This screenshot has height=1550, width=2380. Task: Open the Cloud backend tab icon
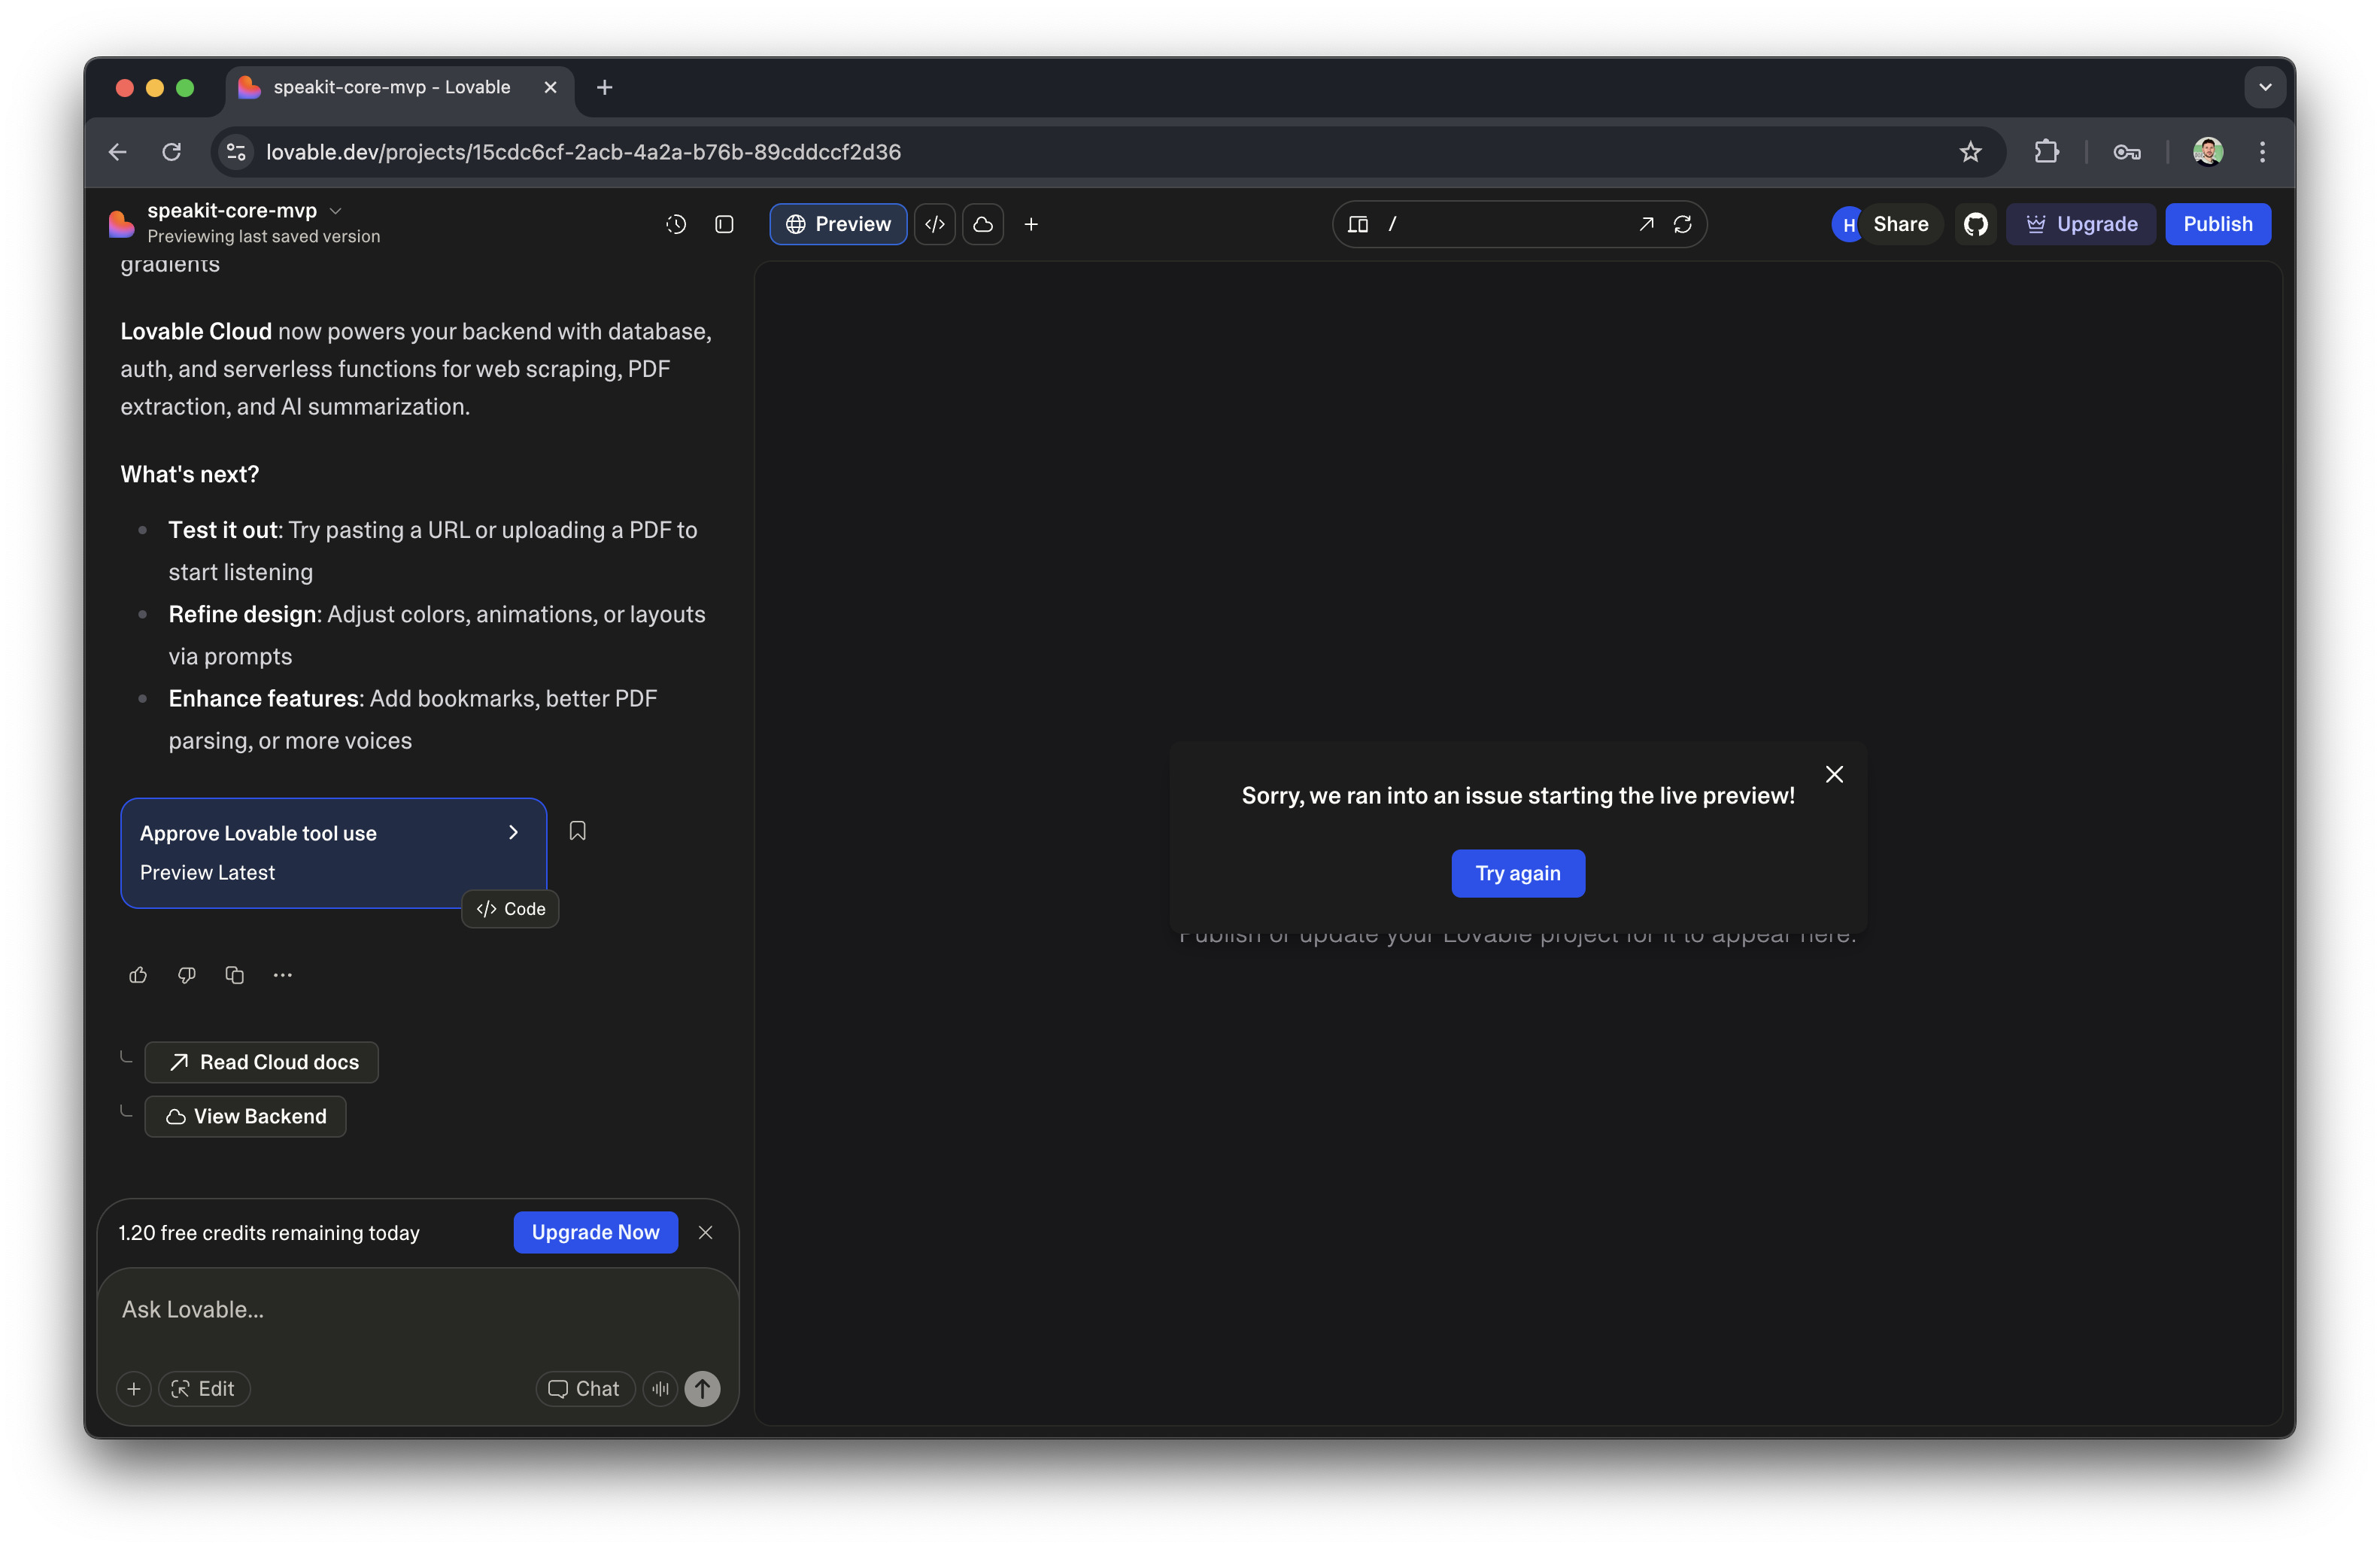(983, 224)
